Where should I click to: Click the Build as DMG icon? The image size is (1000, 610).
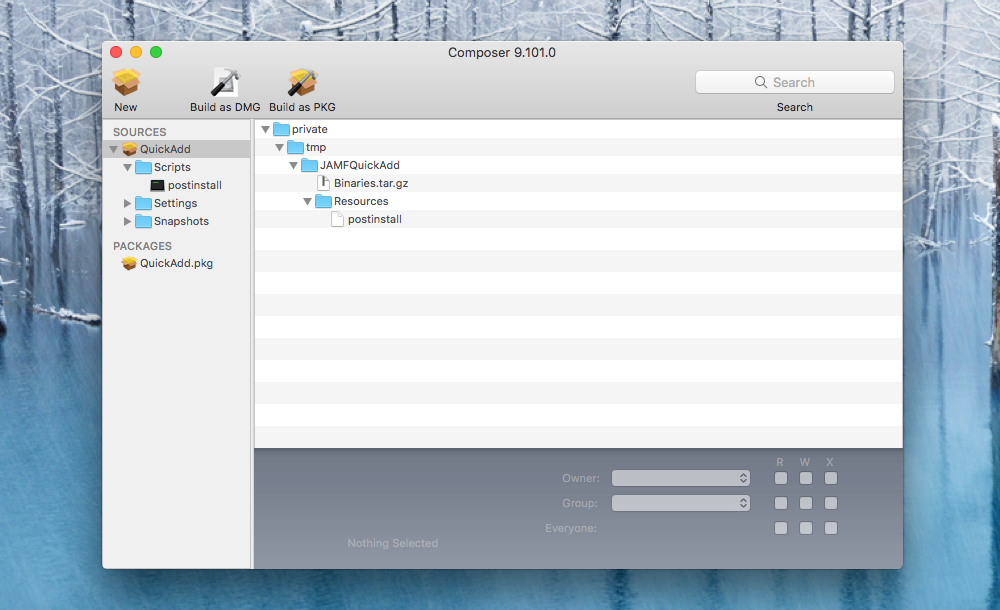225,83
